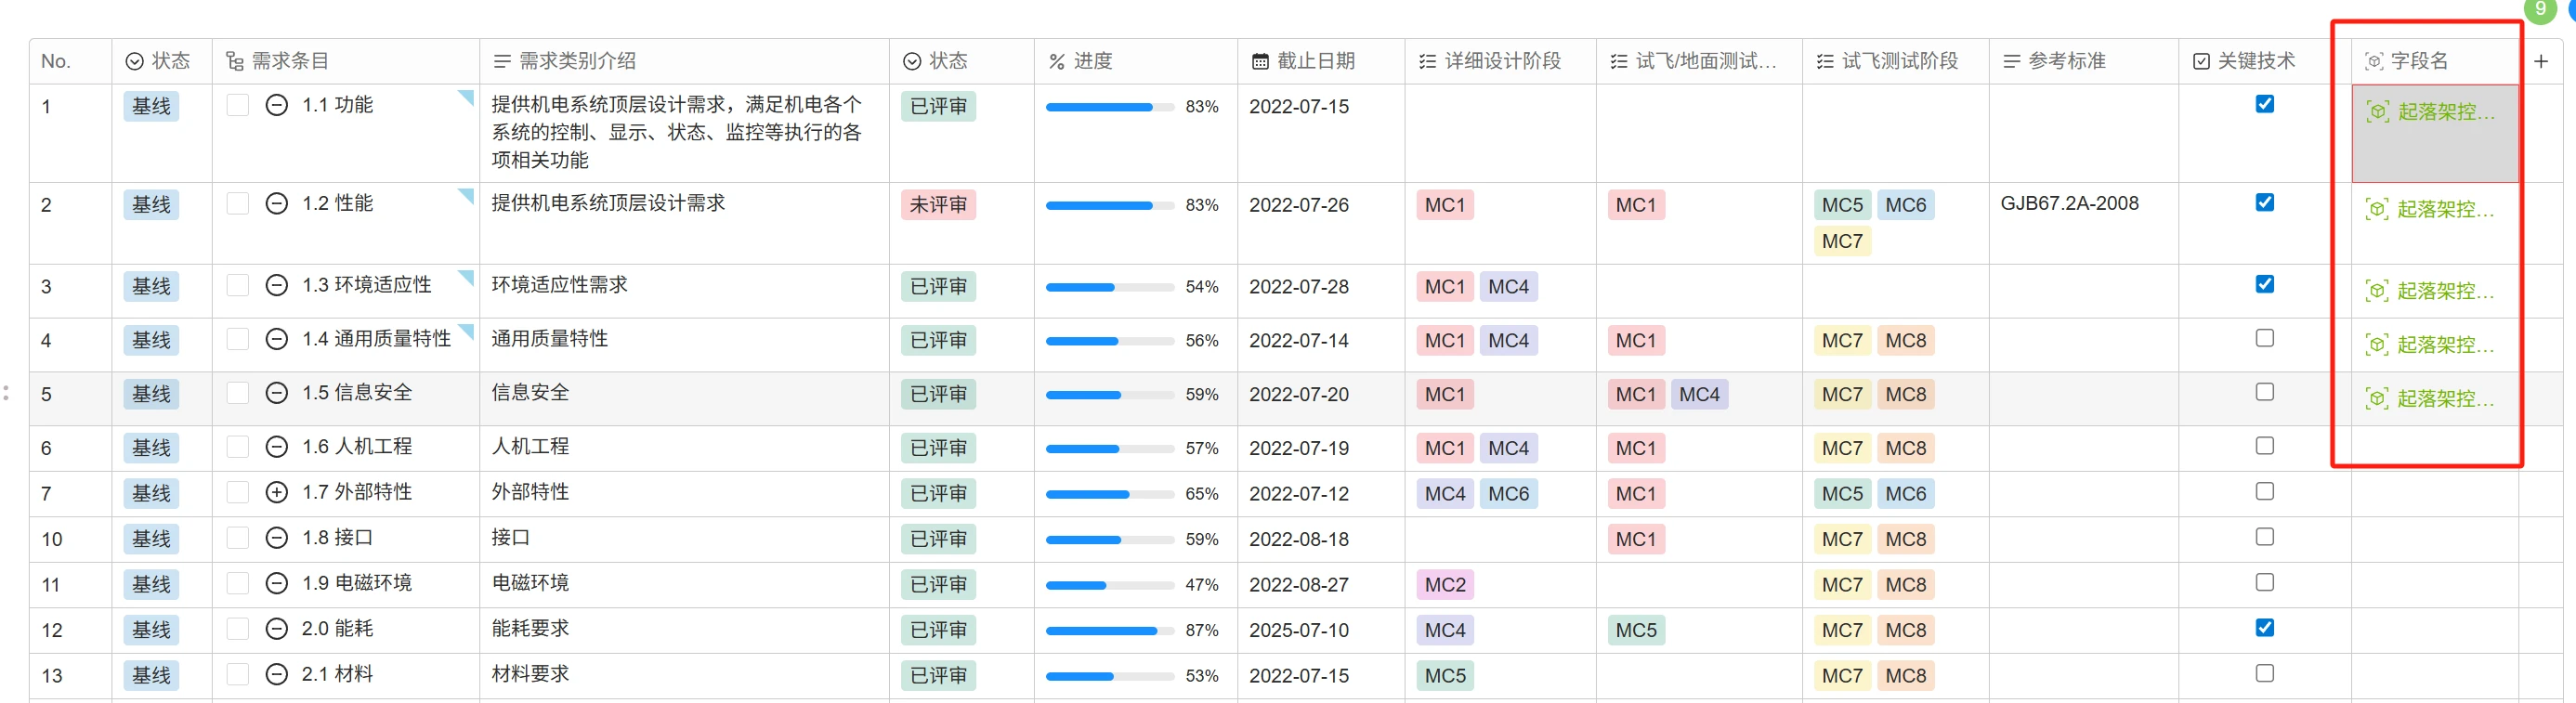Uncheck 关键技术 for 2.0 能耗
This screenshot has height=703, width=2576.
pos(2265,628)
